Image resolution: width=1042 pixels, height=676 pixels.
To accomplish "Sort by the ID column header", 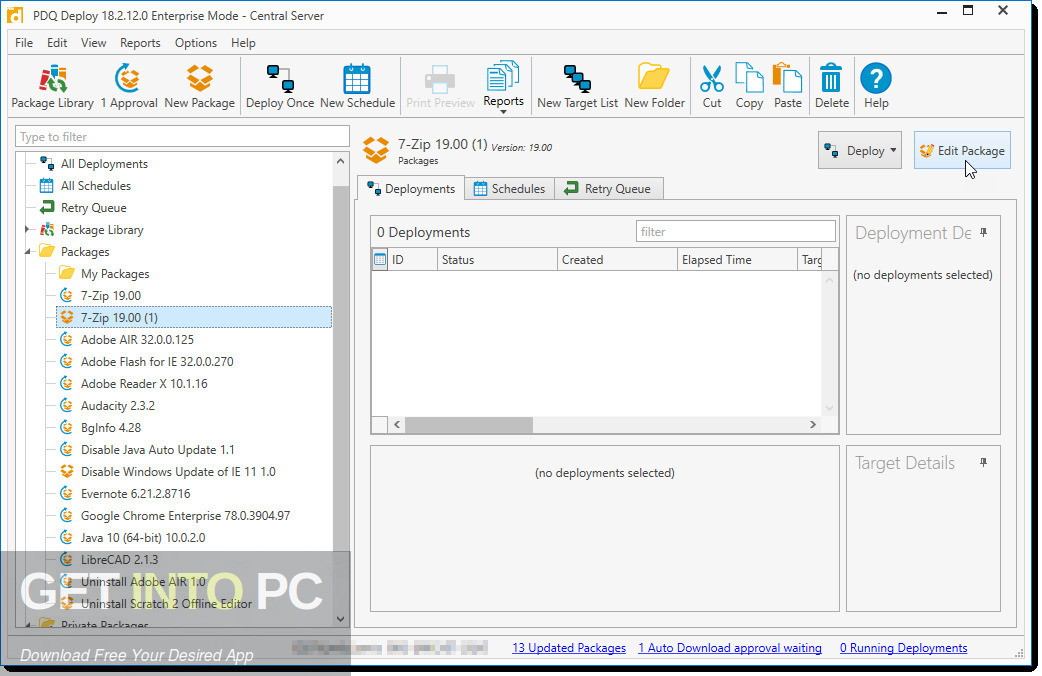I will click(412, 259).
